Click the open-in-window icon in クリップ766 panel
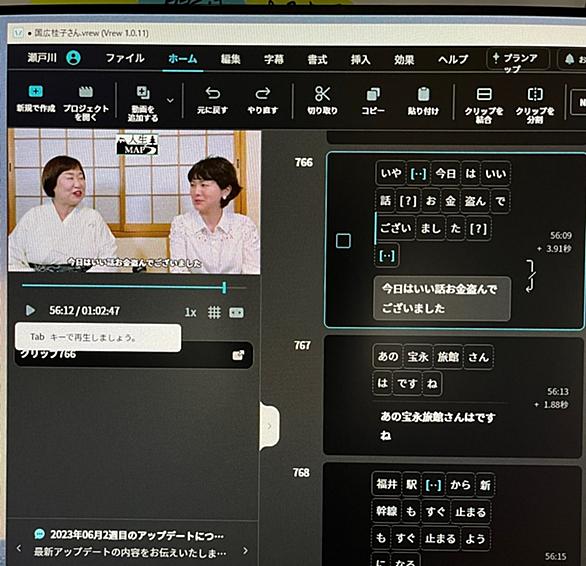The image size is (586, 566). 238,355
